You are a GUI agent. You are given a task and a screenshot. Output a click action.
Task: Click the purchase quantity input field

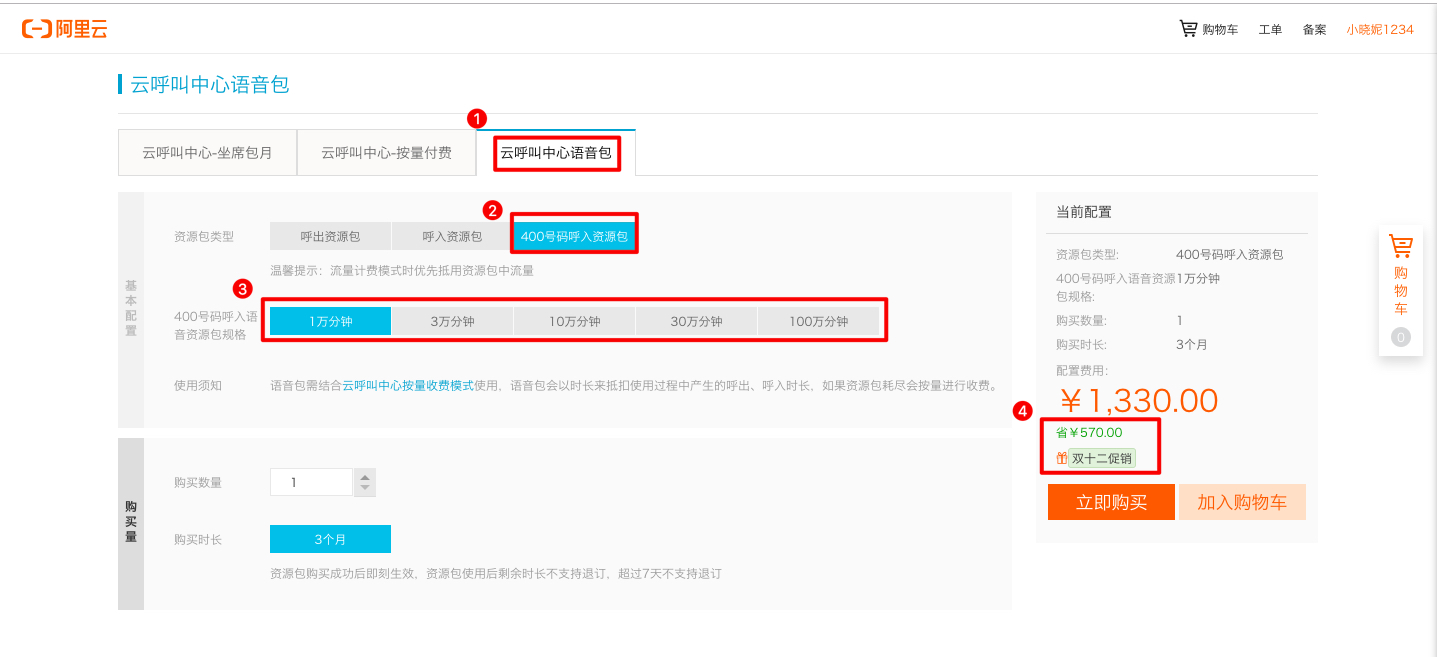tap(311, 482)
